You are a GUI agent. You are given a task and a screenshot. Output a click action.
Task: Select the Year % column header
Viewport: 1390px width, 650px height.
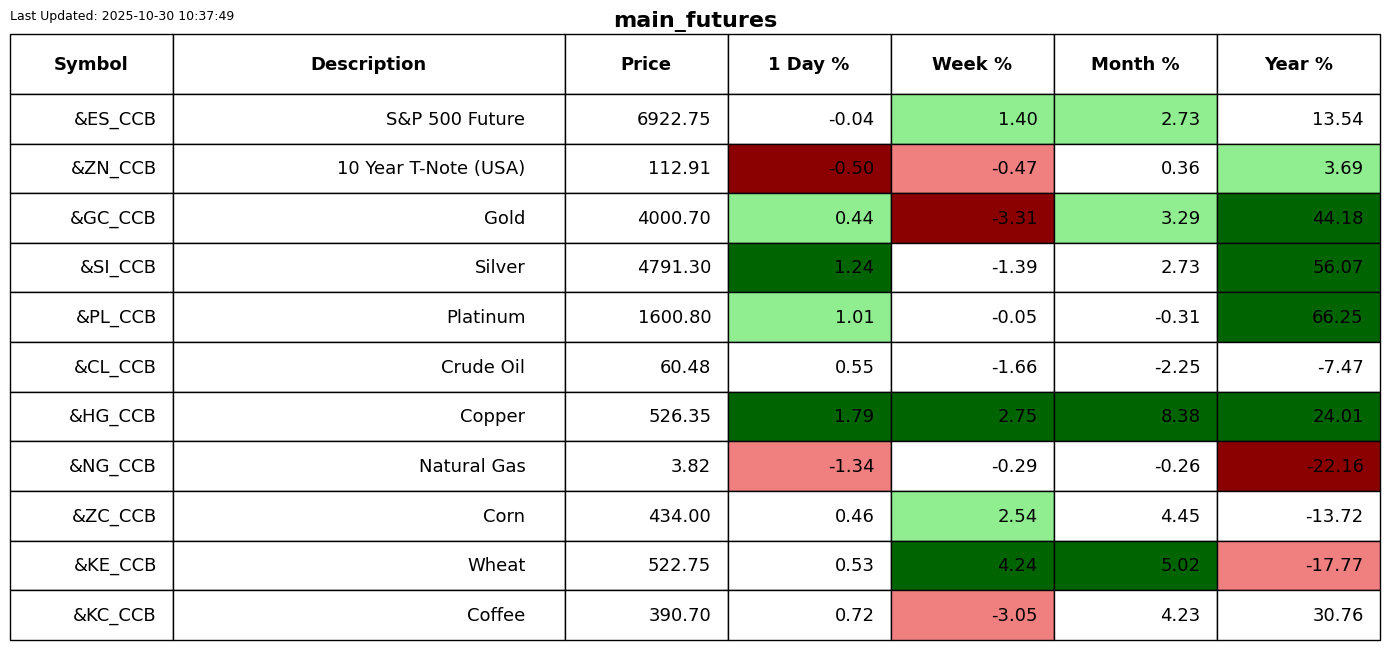[1298, 65]
